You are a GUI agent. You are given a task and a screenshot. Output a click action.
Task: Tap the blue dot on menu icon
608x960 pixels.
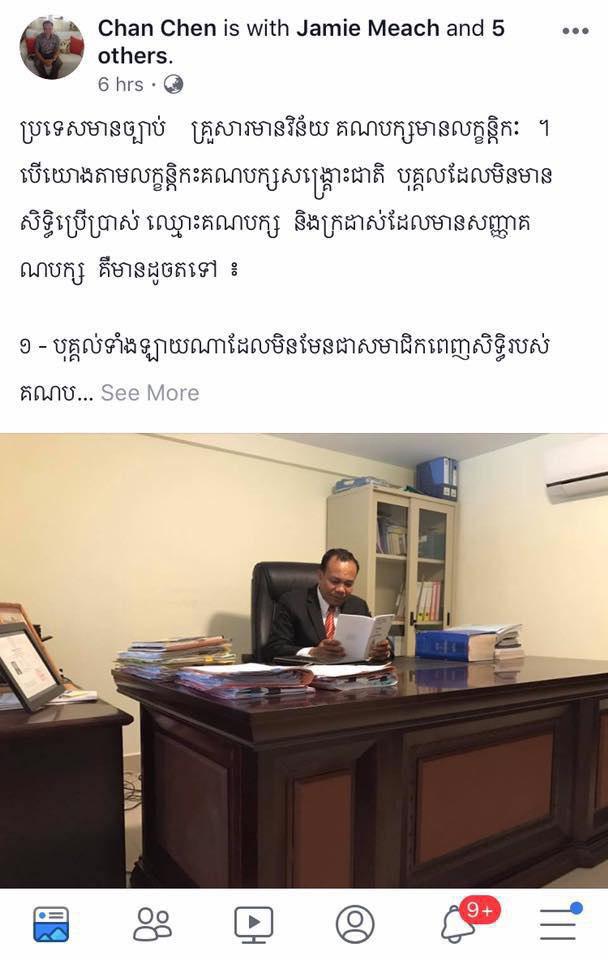(x=576, y=907)
